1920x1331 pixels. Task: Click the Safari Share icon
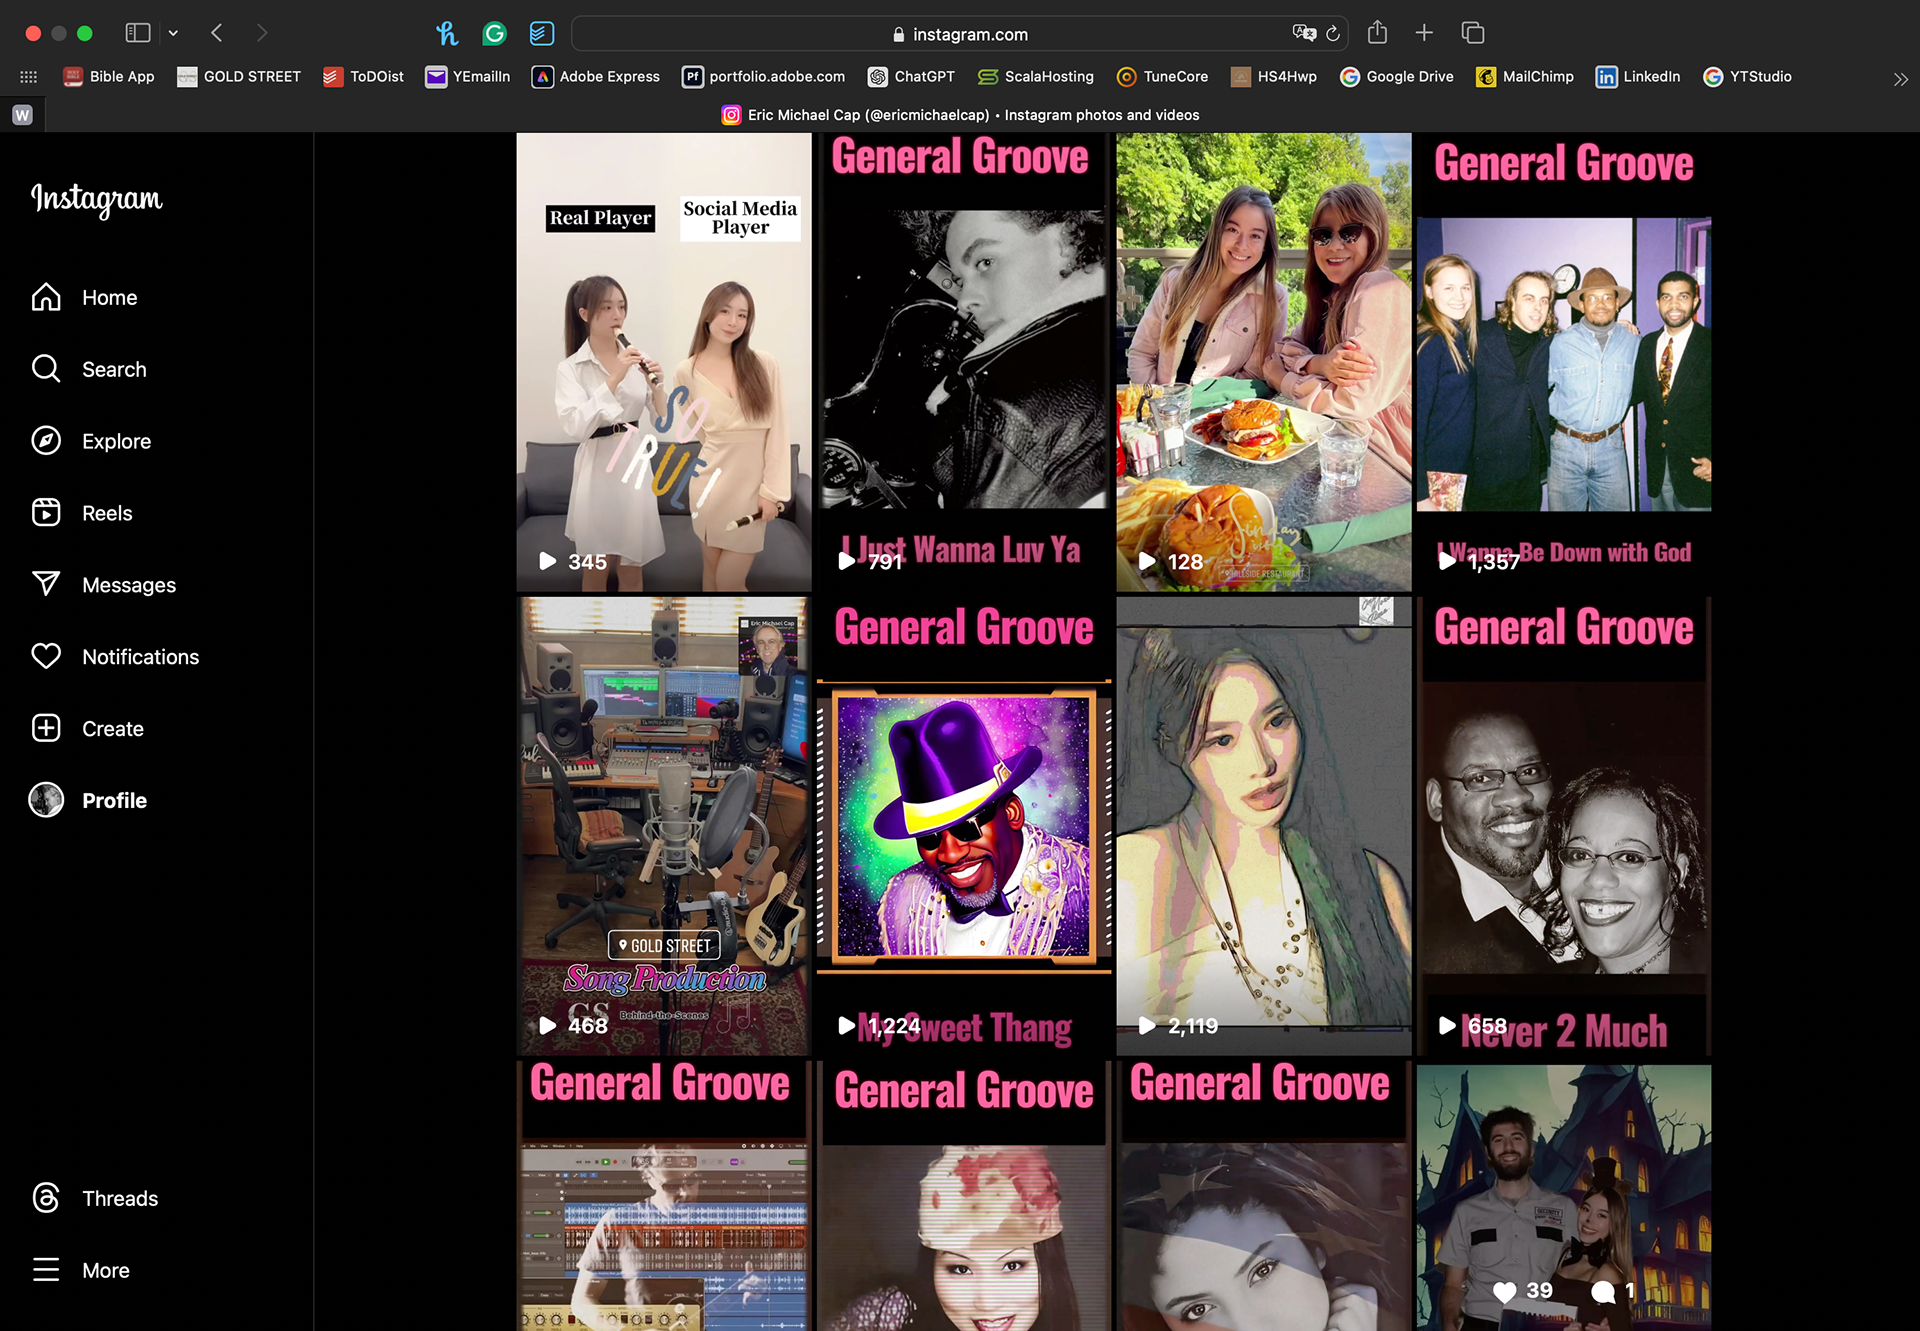[x=1377, y=32]
